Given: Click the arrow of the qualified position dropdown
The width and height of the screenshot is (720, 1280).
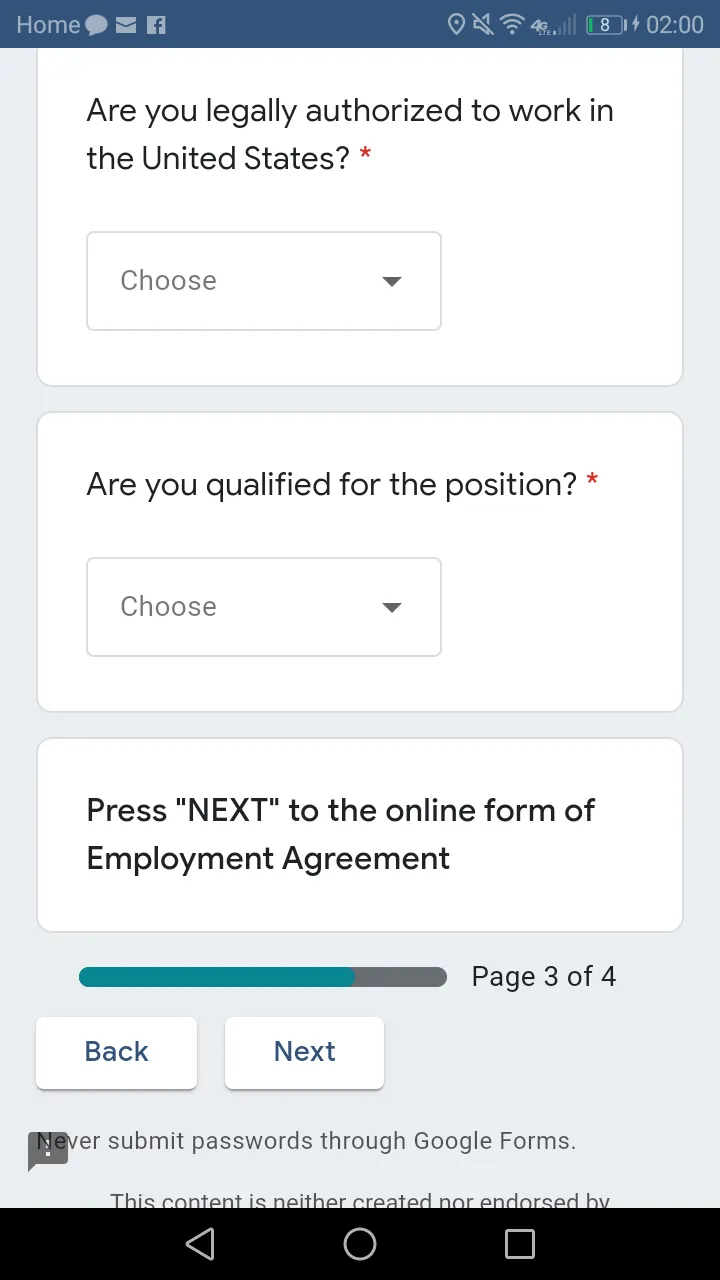Looking at the screenshot, I should [x=392, y=608].
